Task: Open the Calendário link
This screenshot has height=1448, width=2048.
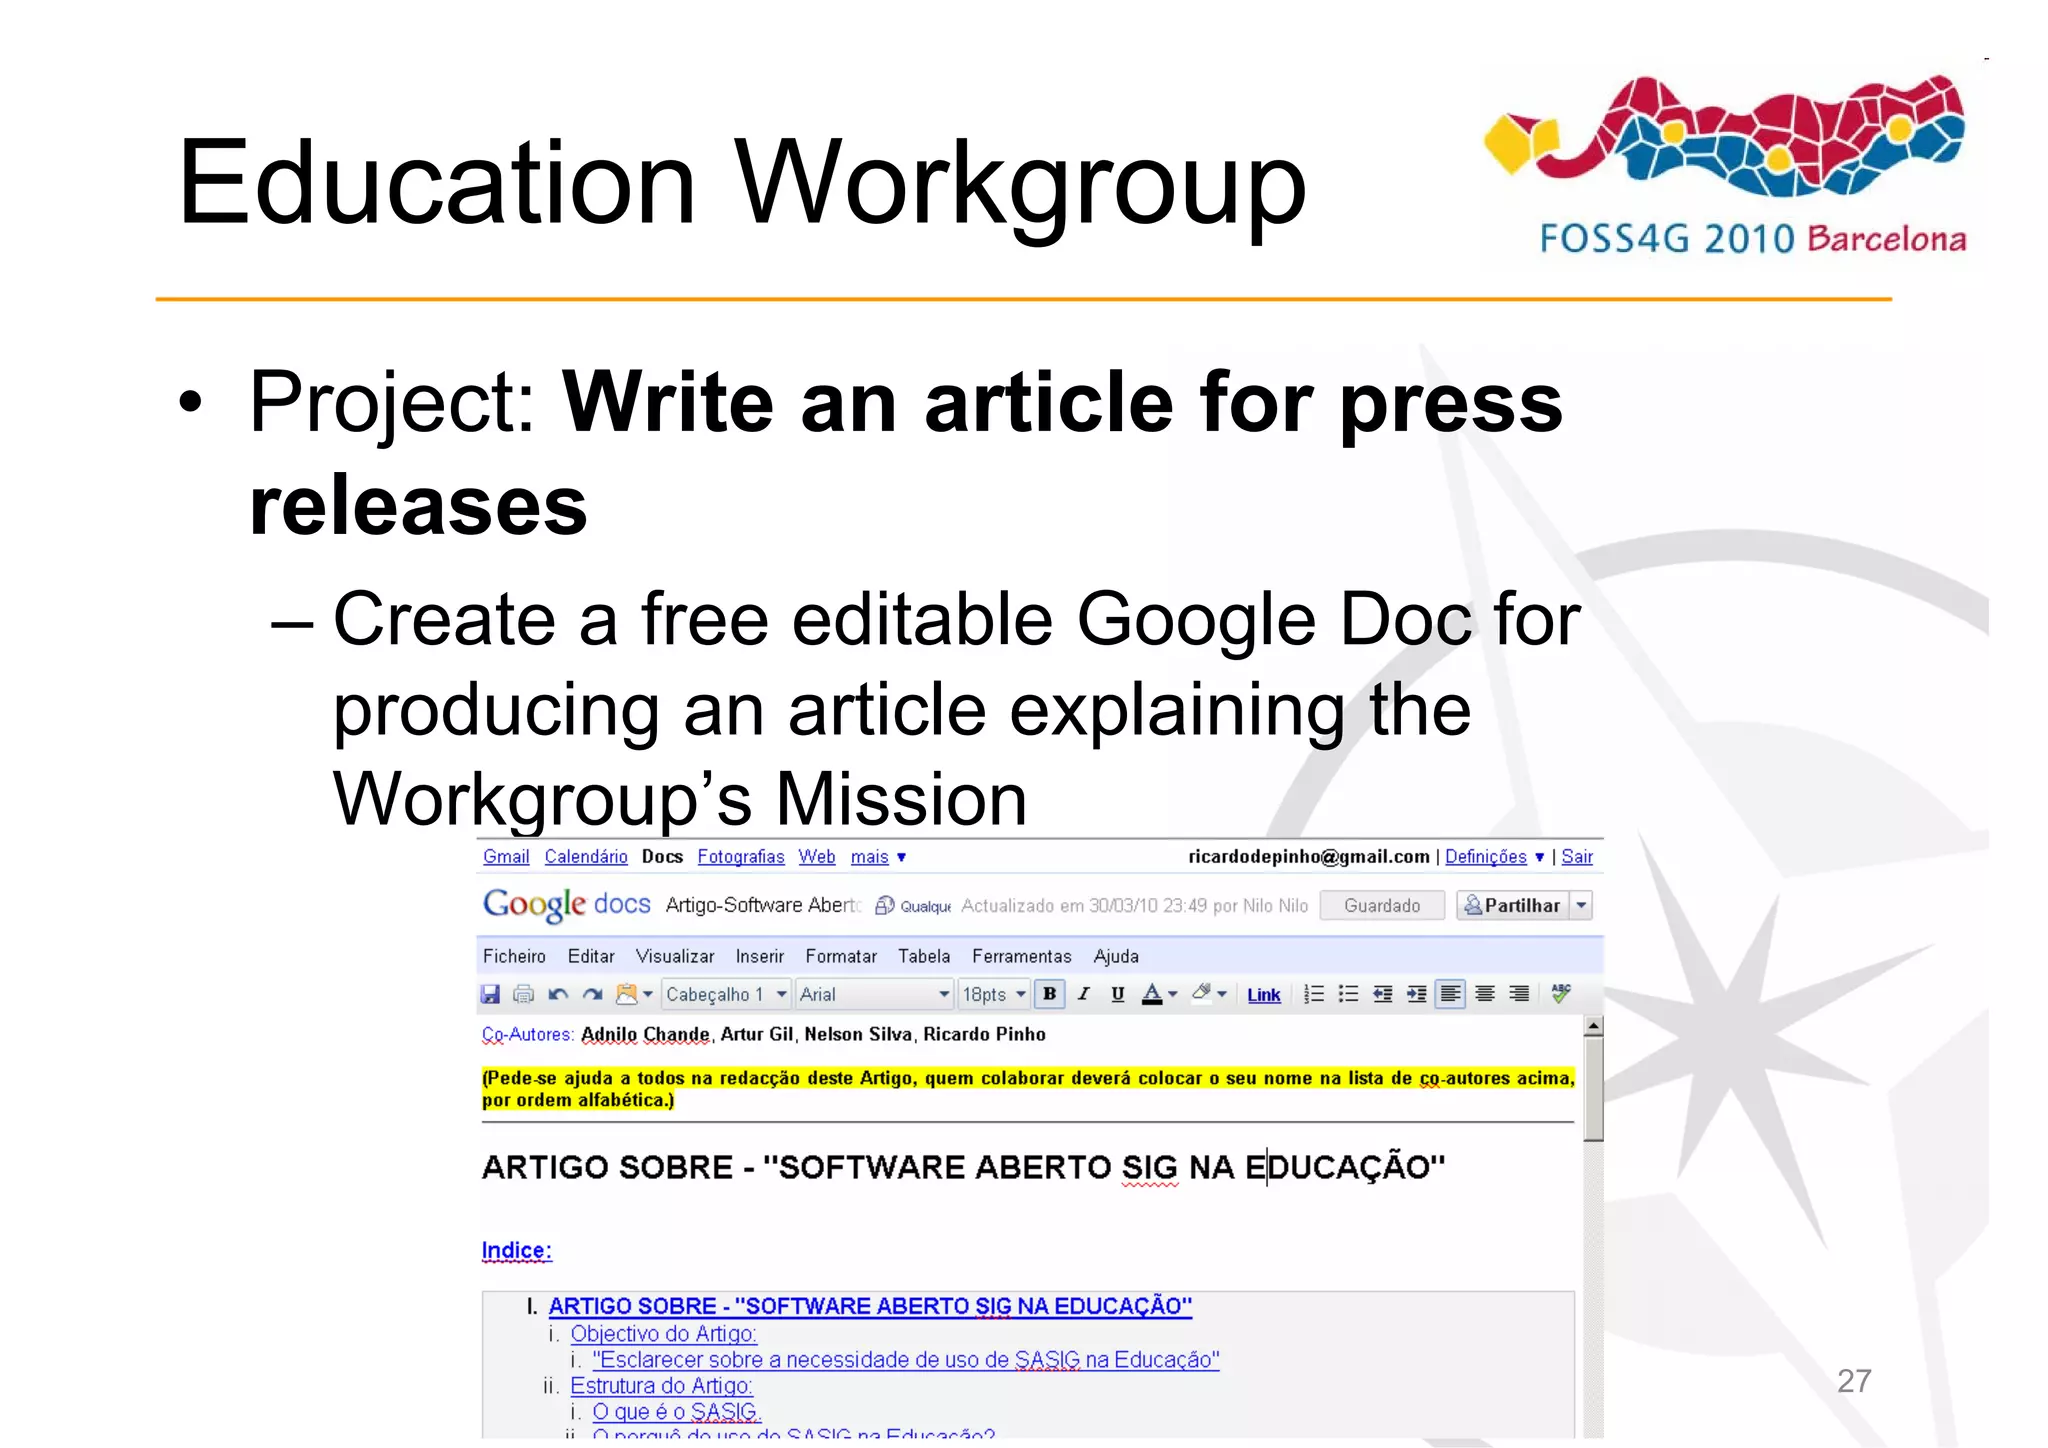Action: [x=586, y=857]
